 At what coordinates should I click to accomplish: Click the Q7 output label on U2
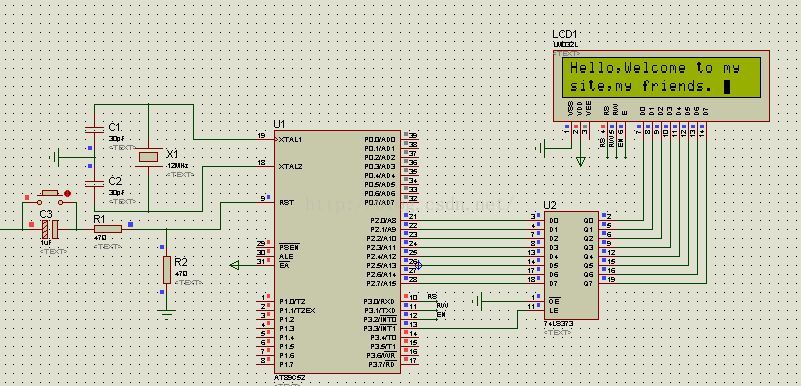tap(588, 283)
